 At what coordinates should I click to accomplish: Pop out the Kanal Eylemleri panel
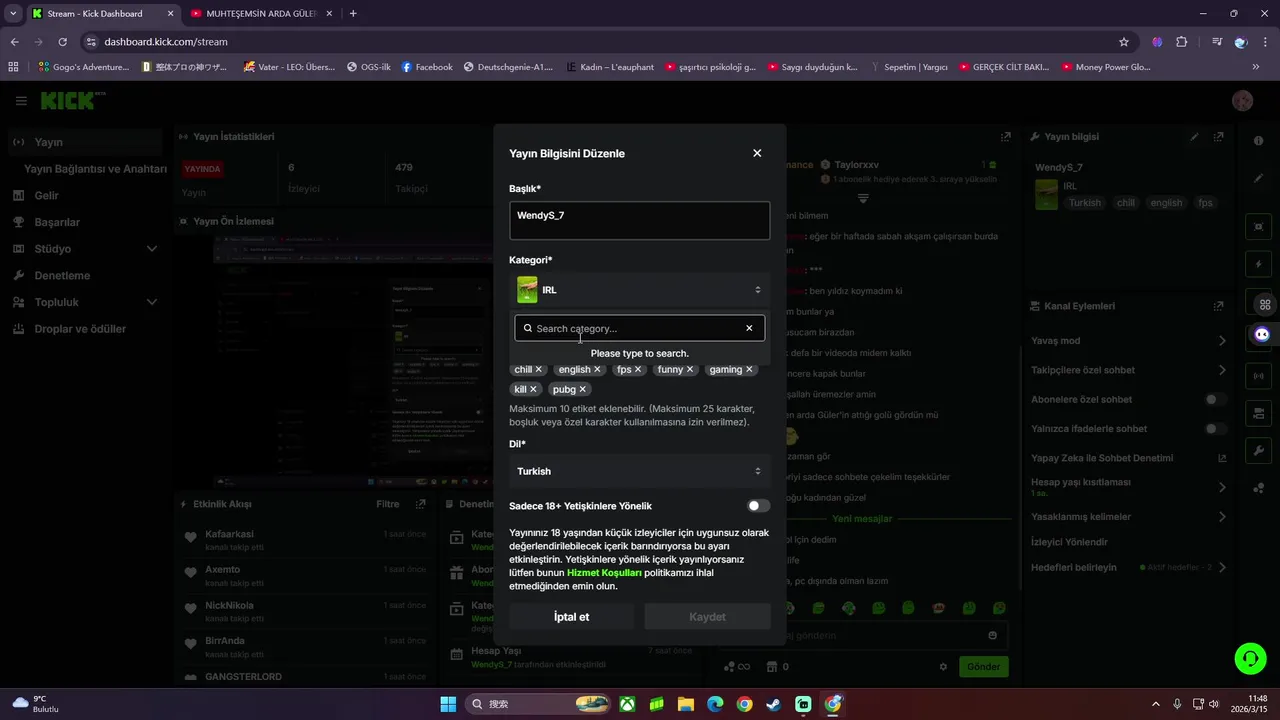point(1218,306)
